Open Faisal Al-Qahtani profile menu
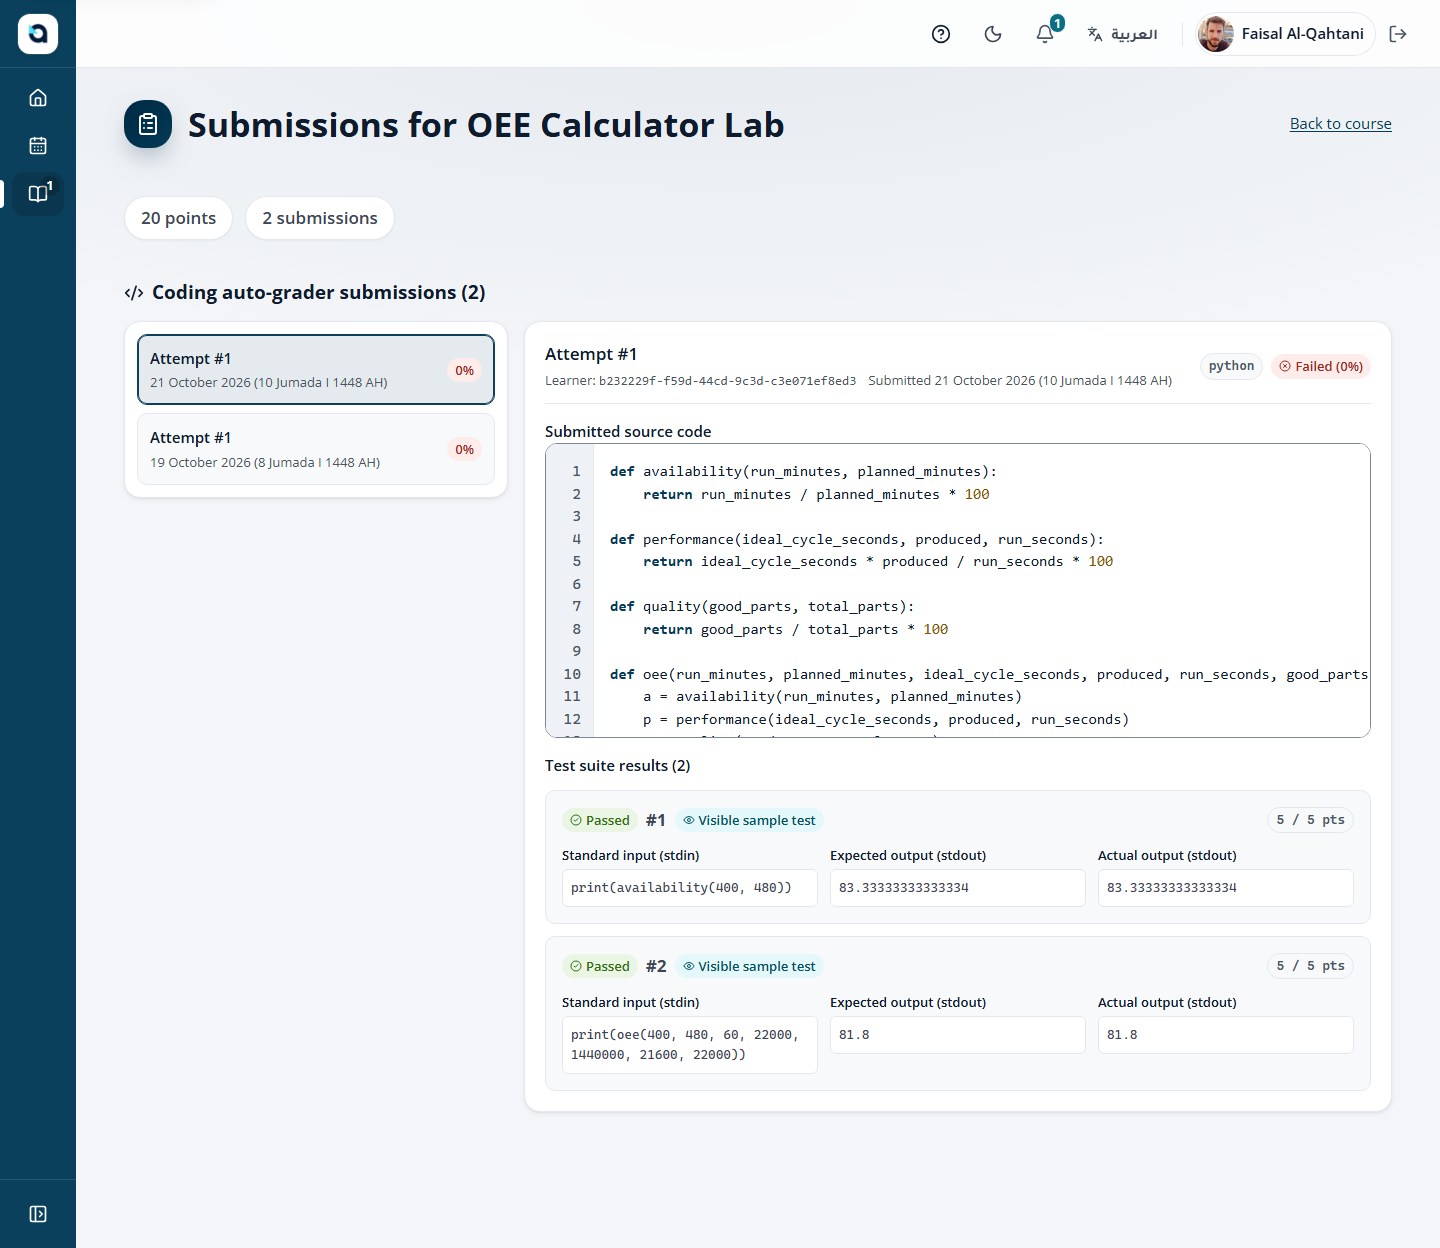The height and width of the screenshot is (1248, 1440). 1285,34
